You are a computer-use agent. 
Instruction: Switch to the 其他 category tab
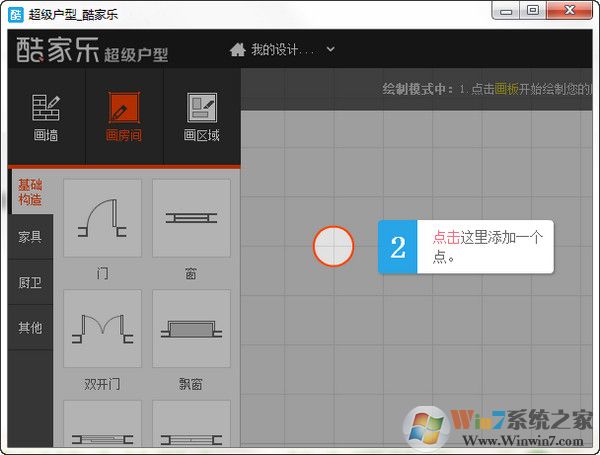(x=30, y=328)
